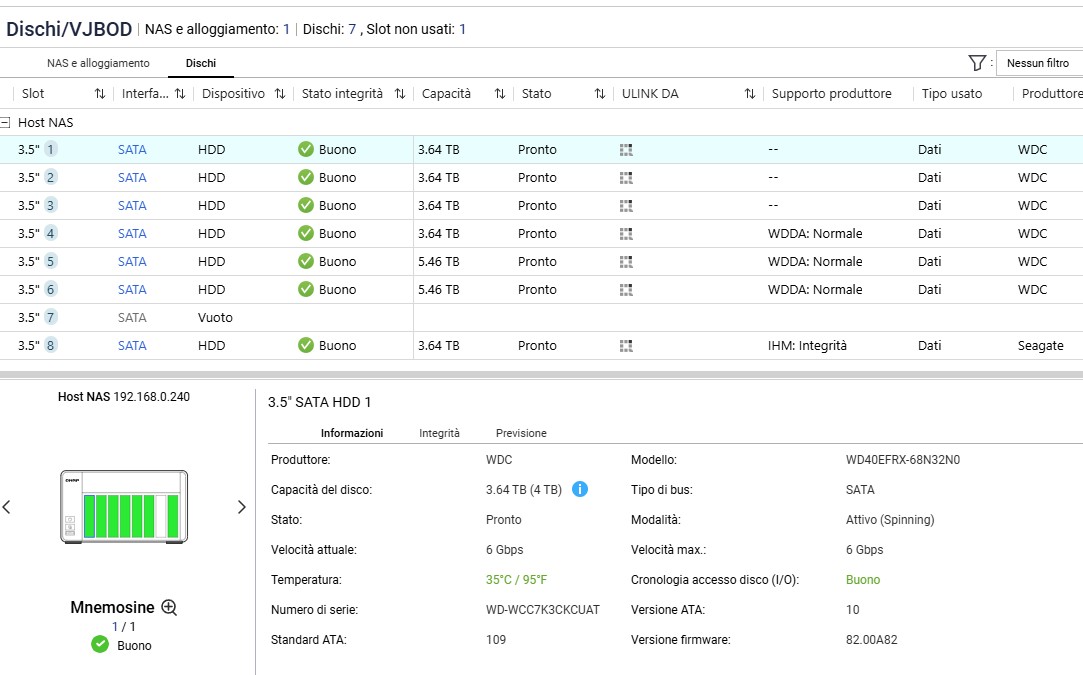Open the Integrità tab in disk details
The height and width of the screenshot is (675, 1083).
click(439, 433)
